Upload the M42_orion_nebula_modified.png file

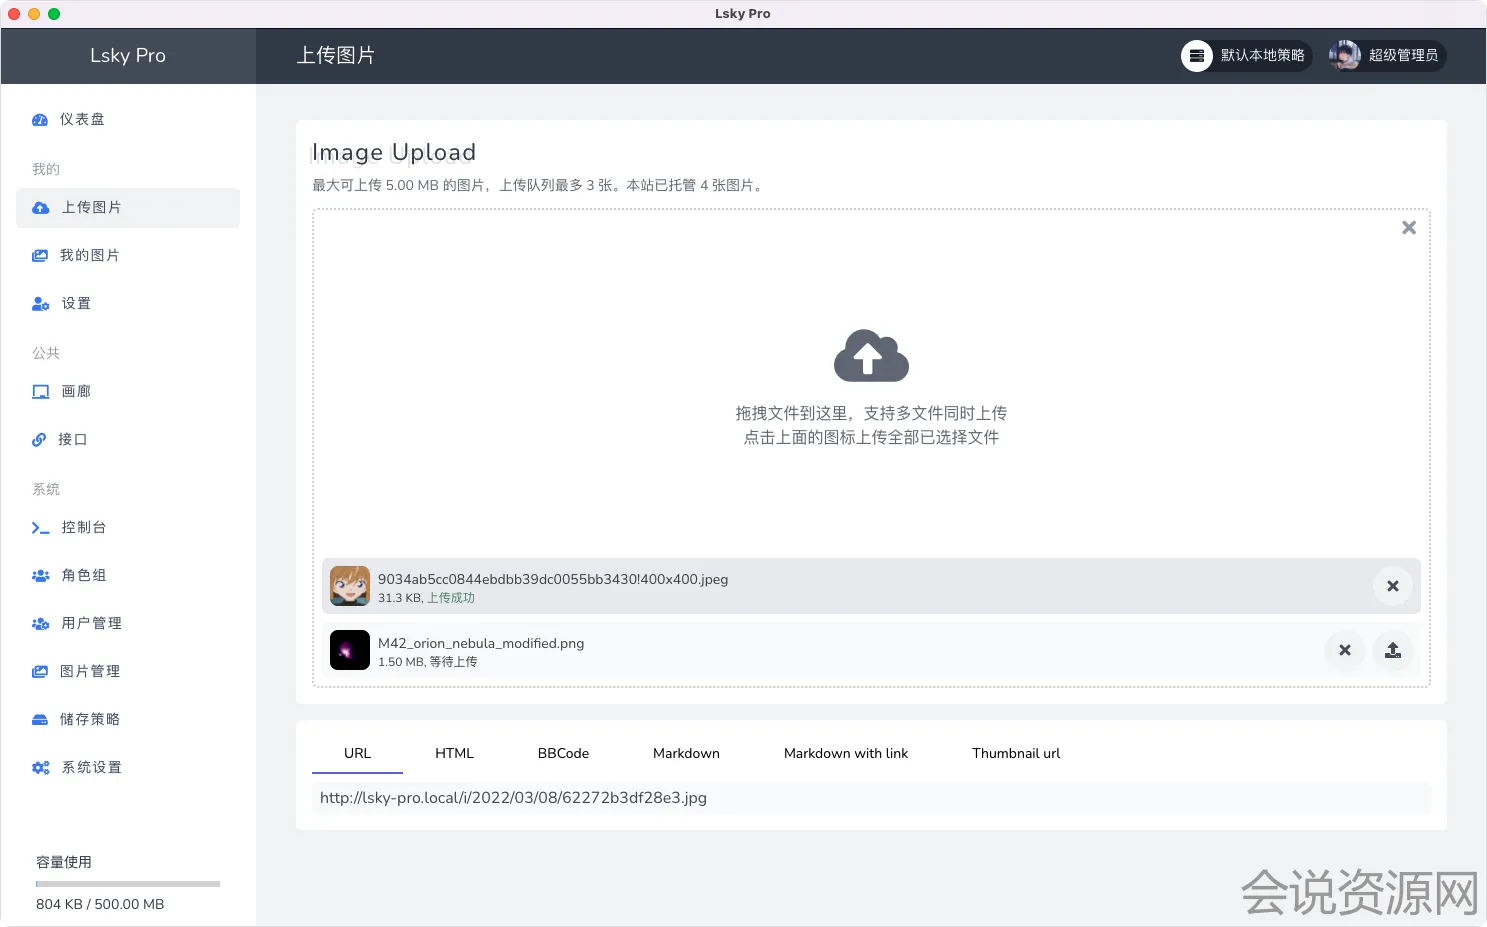pos(1392,650)
